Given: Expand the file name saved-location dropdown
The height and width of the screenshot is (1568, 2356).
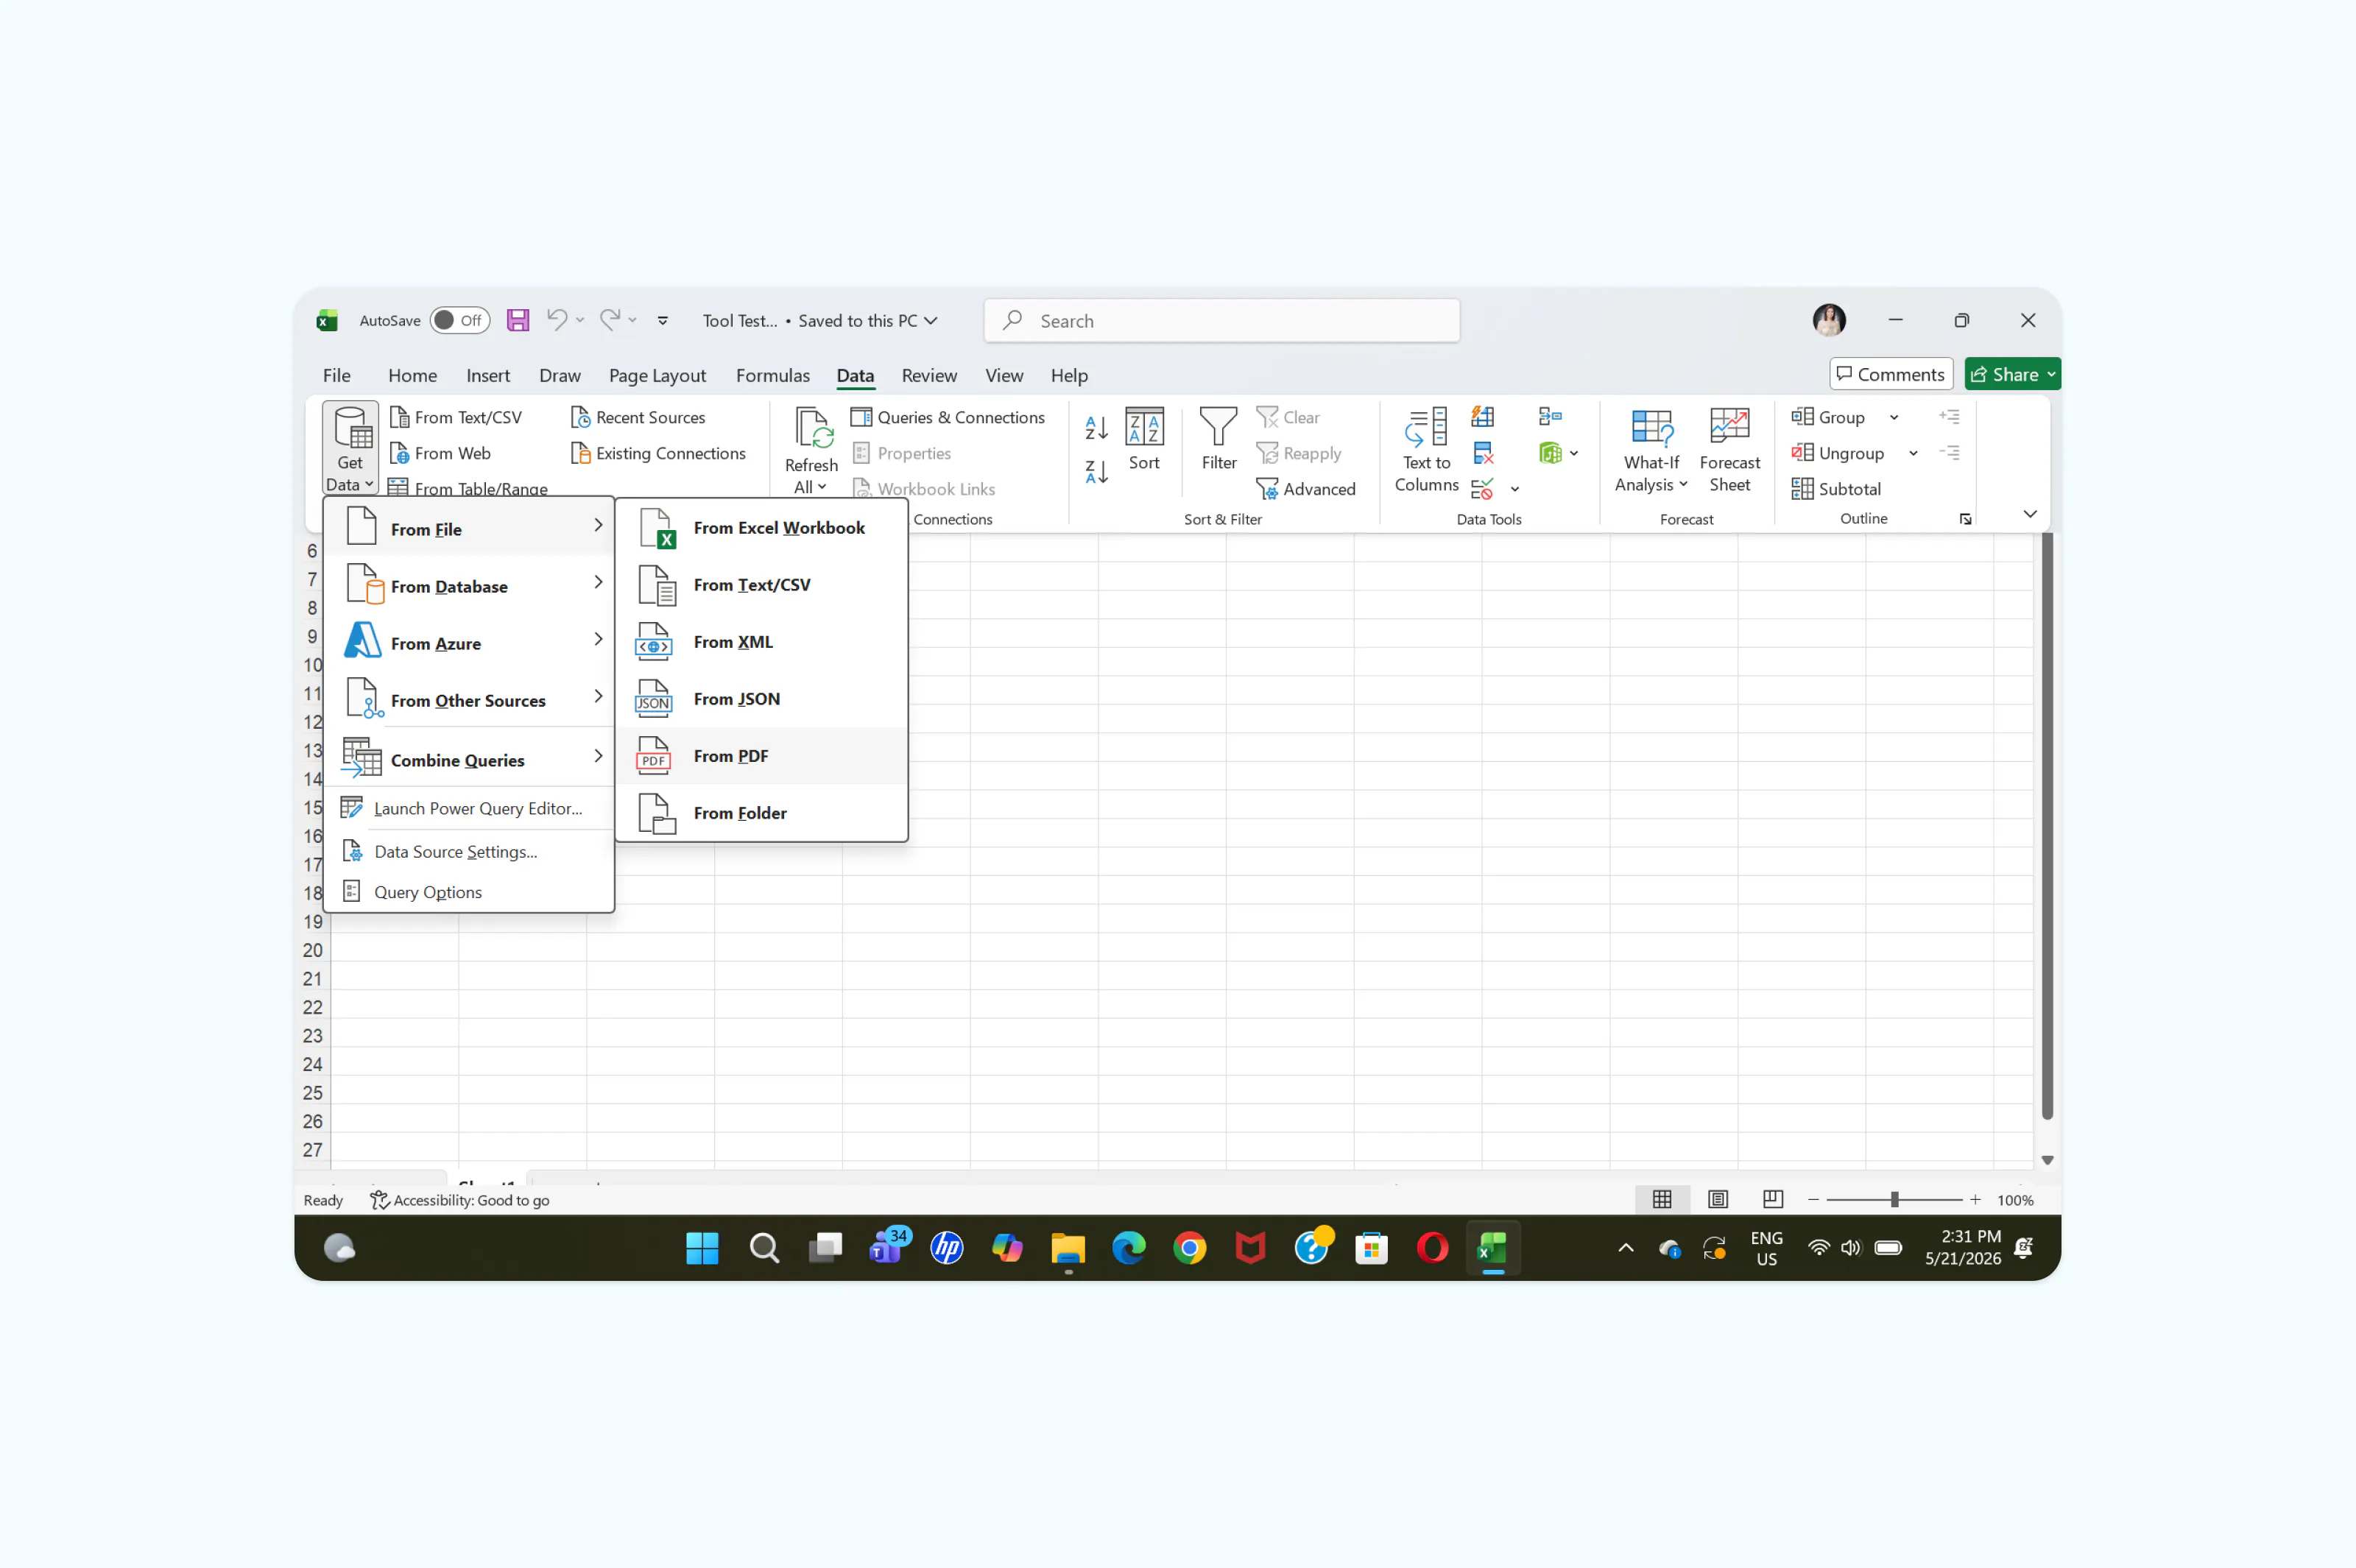Looking at the screenshot, I should click(x=931, y=321).
